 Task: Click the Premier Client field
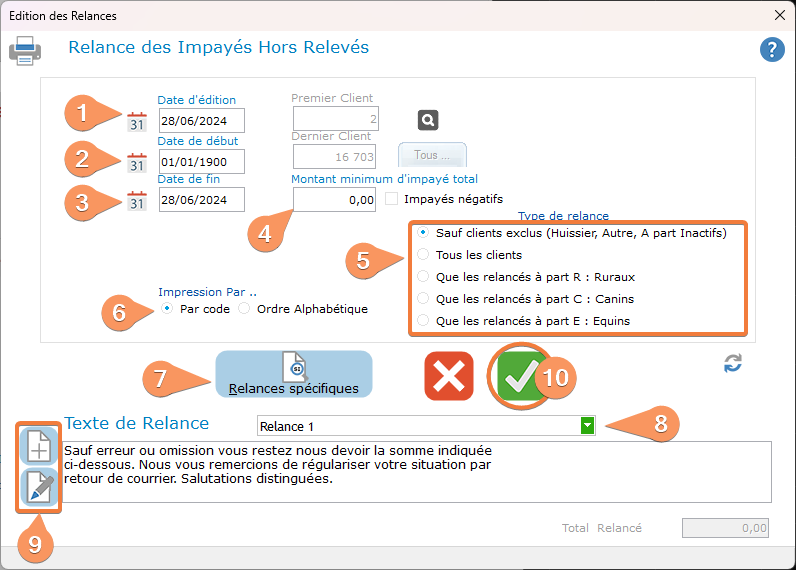336,118
